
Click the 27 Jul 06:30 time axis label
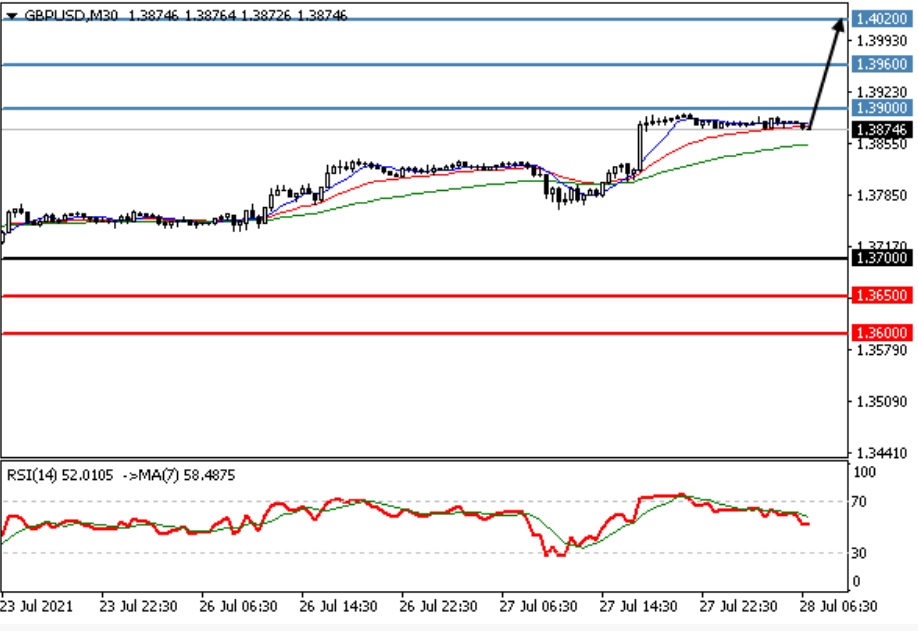click(538, 606)
